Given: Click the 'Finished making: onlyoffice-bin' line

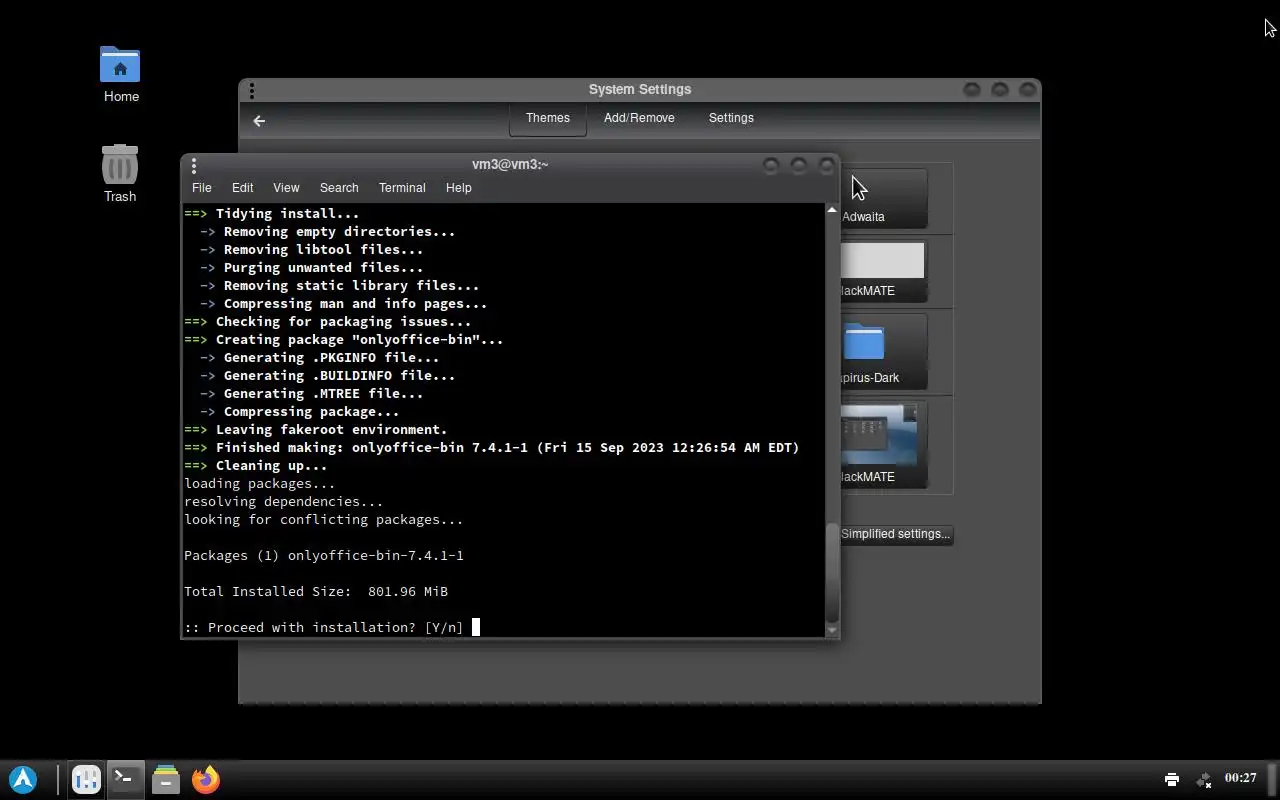Looking at the screenshot, I should coord(492,448).
